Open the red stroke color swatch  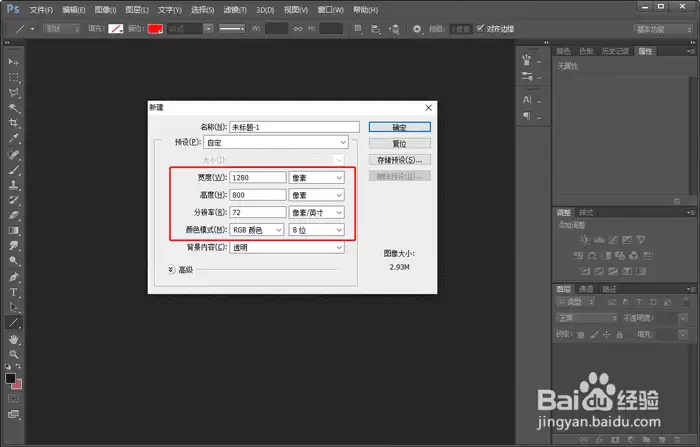click(x=155, y=29)
